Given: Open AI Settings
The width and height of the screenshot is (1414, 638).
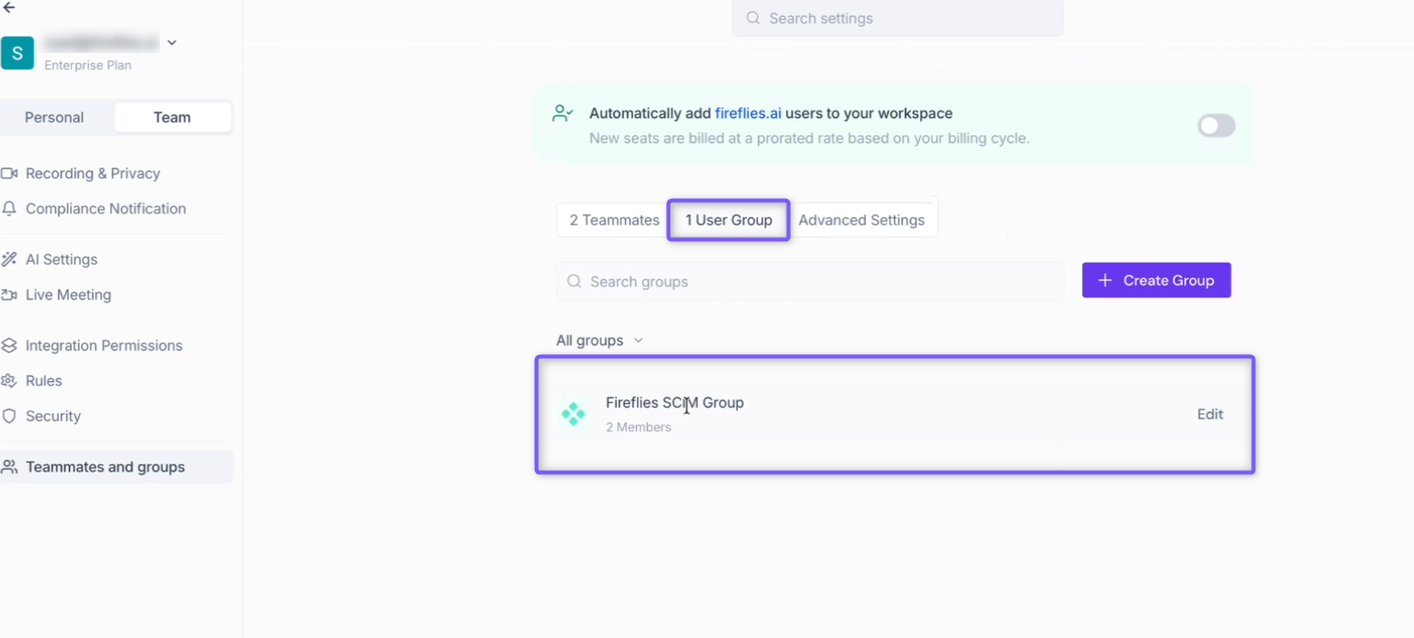Looking at the screenshot, I should pyautogui.click(x=62, y=259).
